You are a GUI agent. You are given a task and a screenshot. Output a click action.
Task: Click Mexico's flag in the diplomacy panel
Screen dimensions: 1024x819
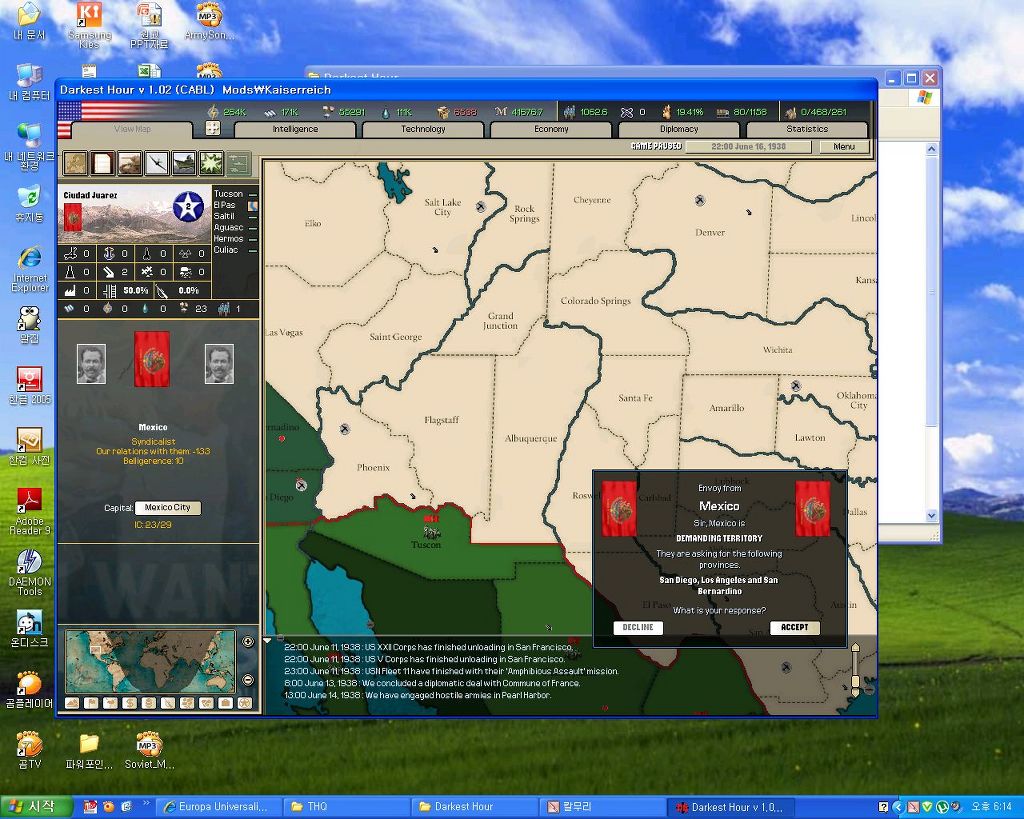coord(152,359)
